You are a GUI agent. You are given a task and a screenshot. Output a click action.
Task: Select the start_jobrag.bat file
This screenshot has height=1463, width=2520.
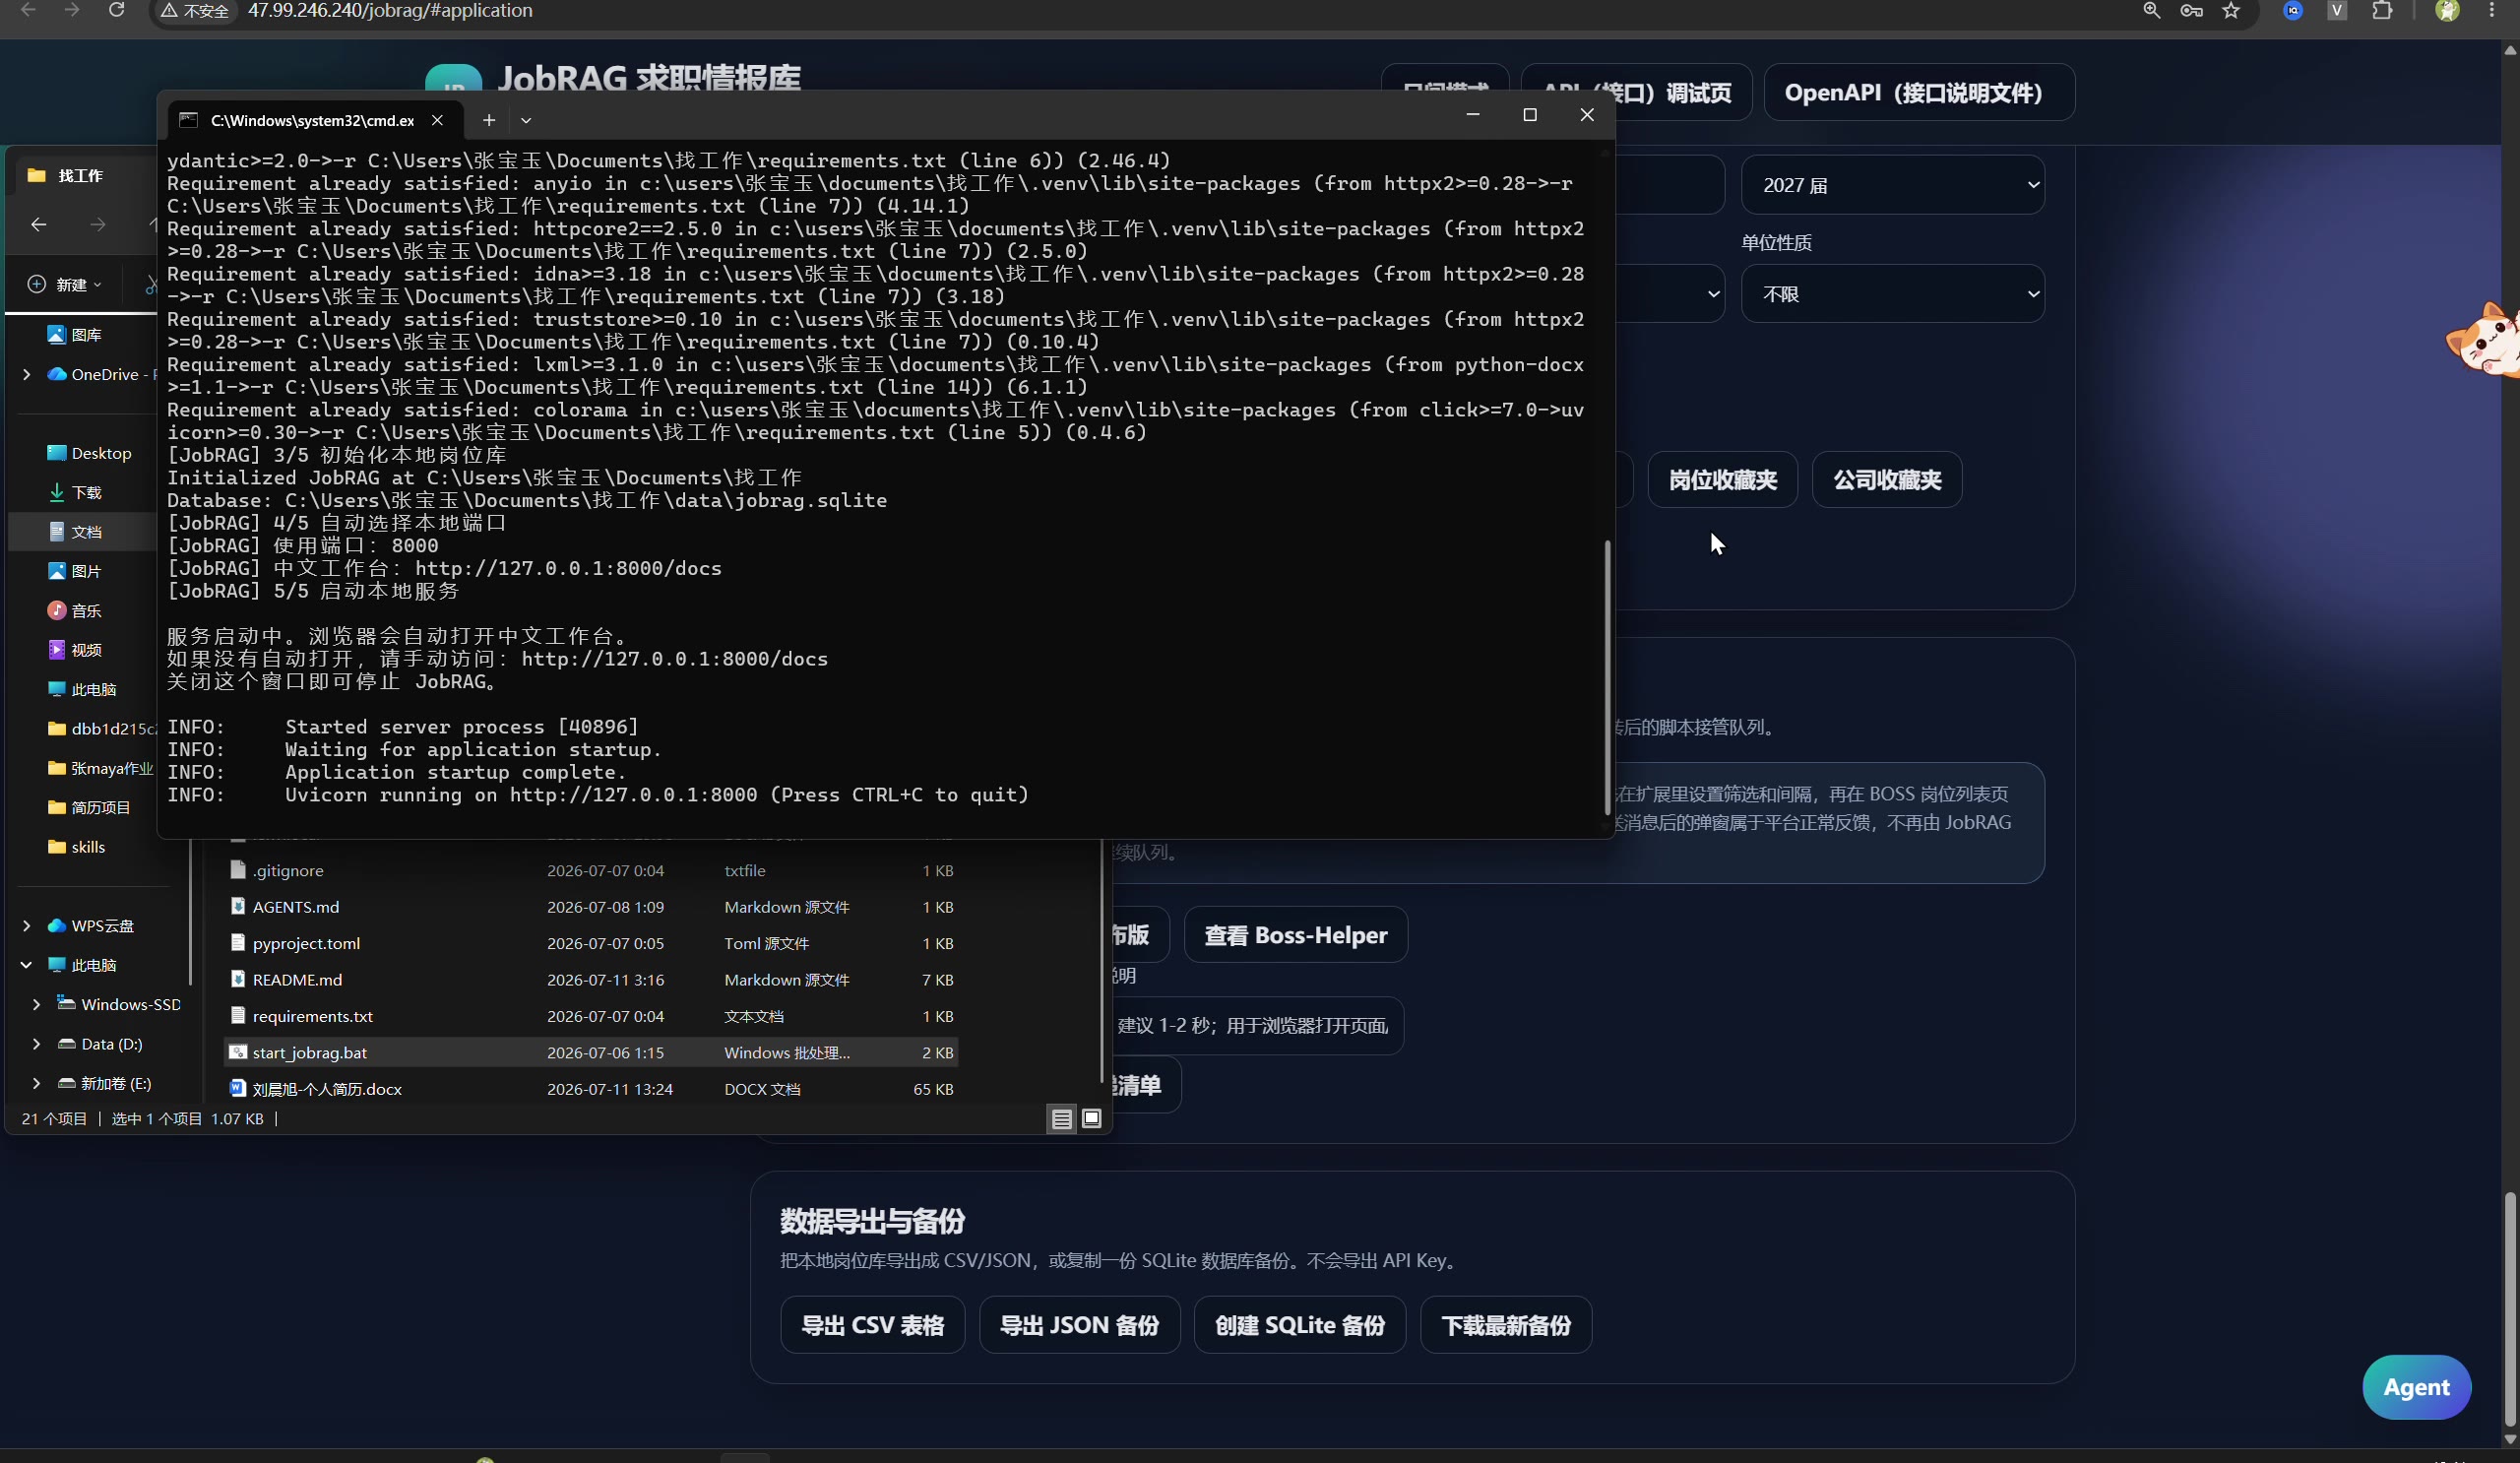tap(590, 1052)
